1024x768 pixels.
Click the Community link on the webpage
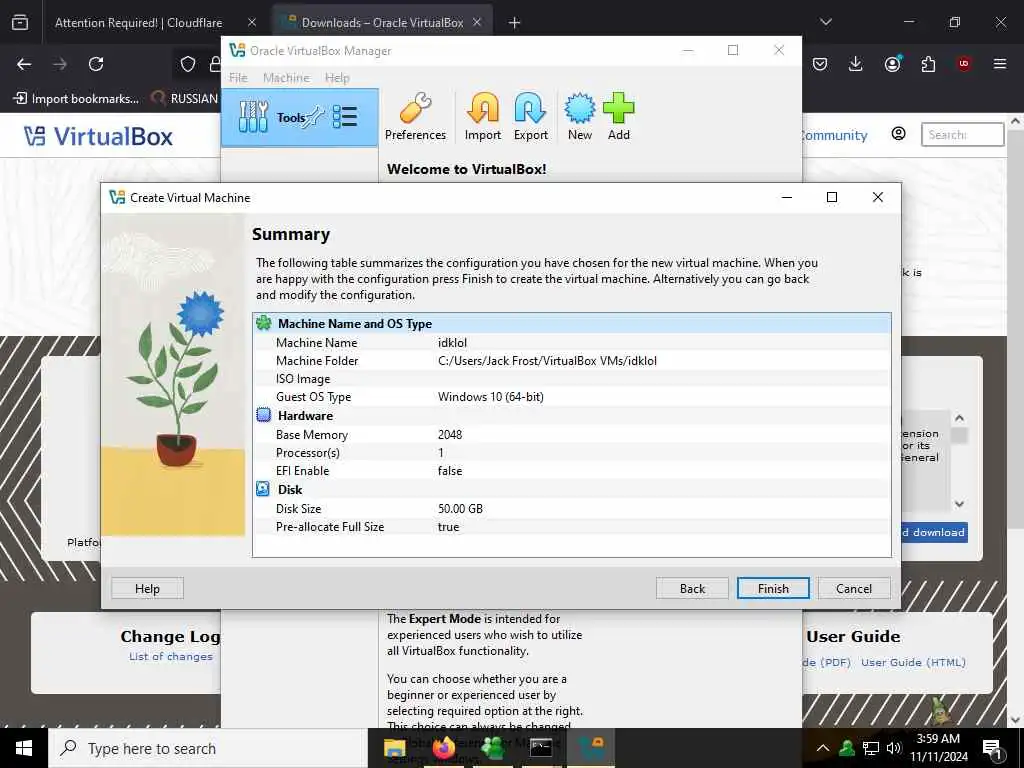(x=835, y=135)
